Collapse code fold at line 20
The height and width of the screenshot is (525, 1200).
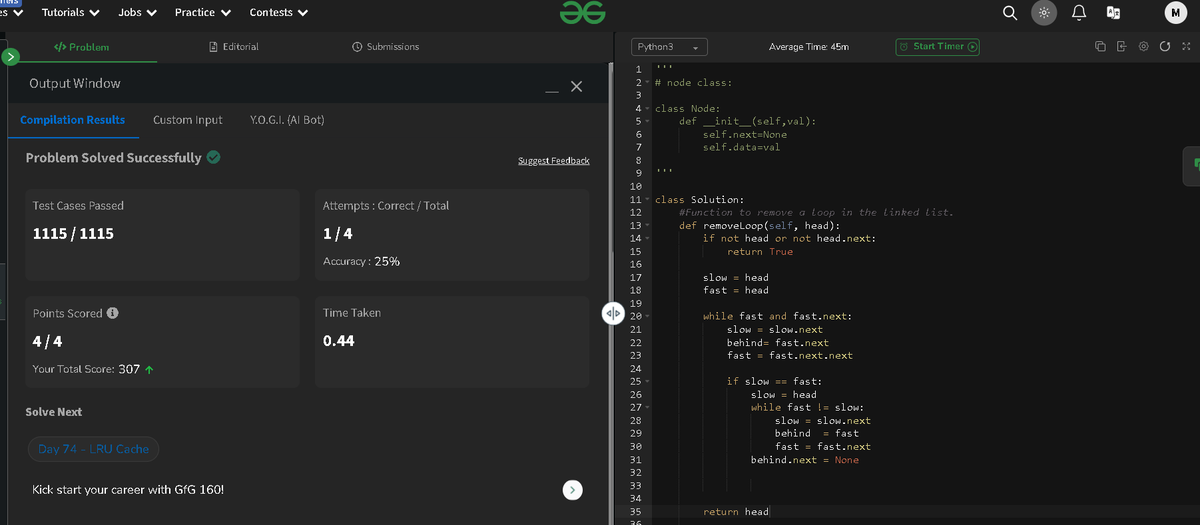tap(647, 317)
